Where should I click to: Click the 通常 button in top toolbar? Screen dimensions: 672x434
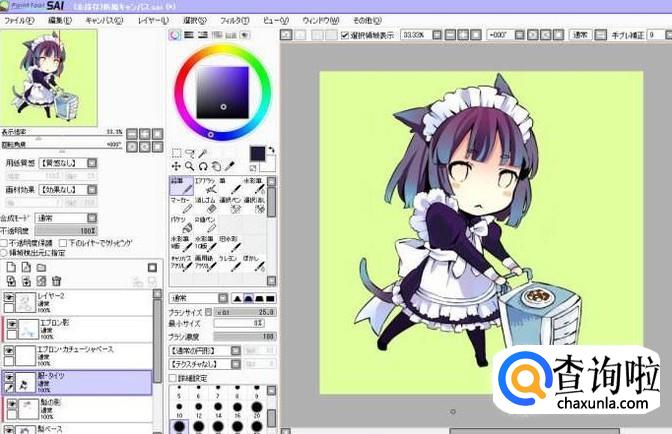click(580, 35)
